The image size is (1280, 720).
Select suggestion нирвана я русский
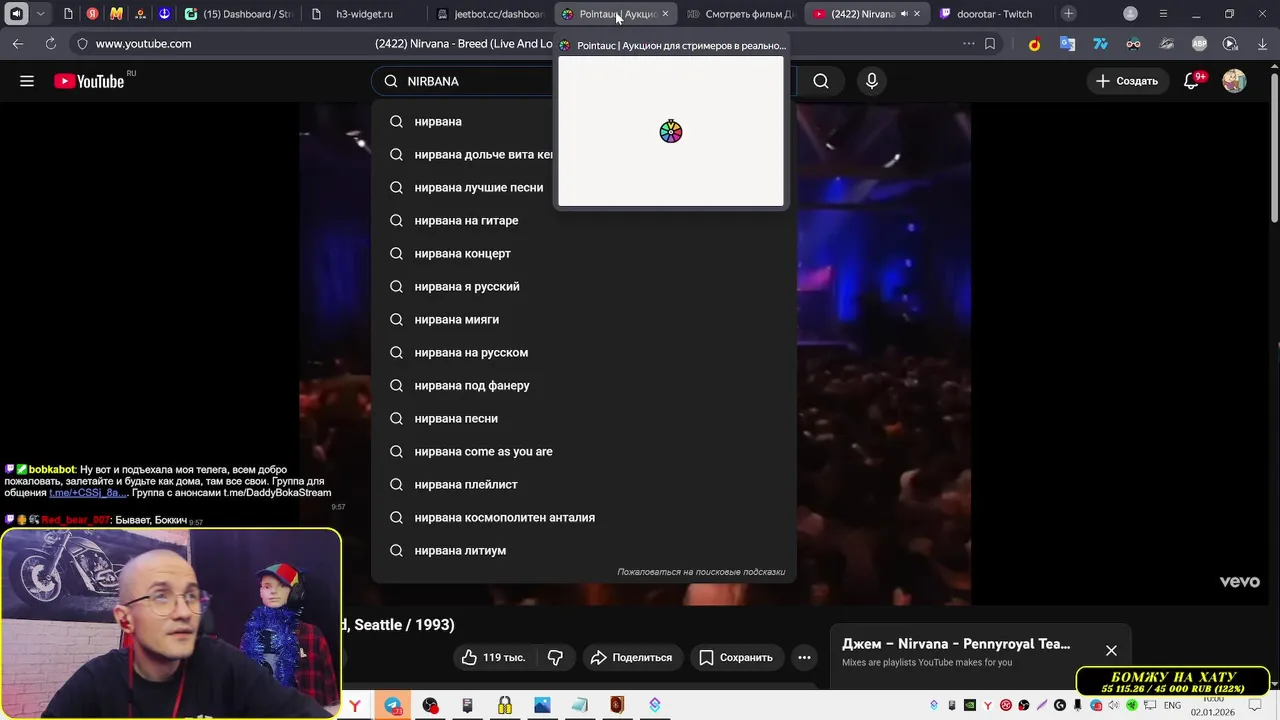tap(583, 286)
